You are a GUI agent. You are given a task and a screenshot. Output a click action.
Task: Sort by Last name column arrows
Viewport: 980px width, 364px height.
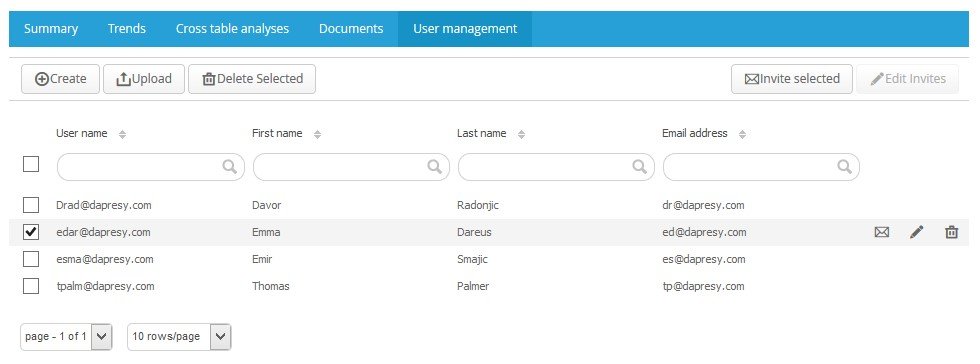(521, 134)
